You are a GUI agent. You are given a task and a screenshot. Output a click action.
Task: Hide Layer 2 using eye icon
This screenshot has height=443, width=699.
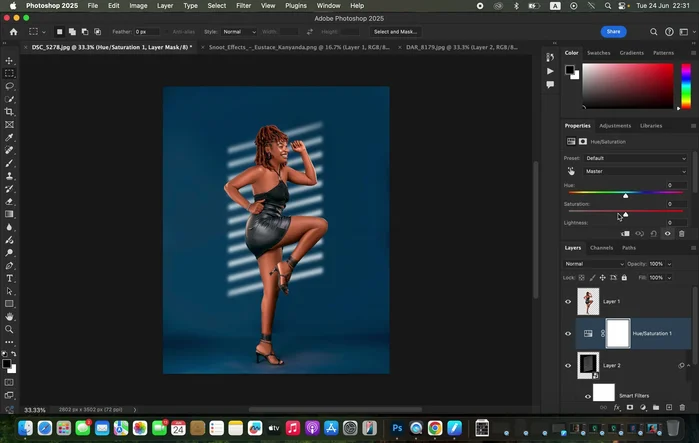[x=568, y=366]
